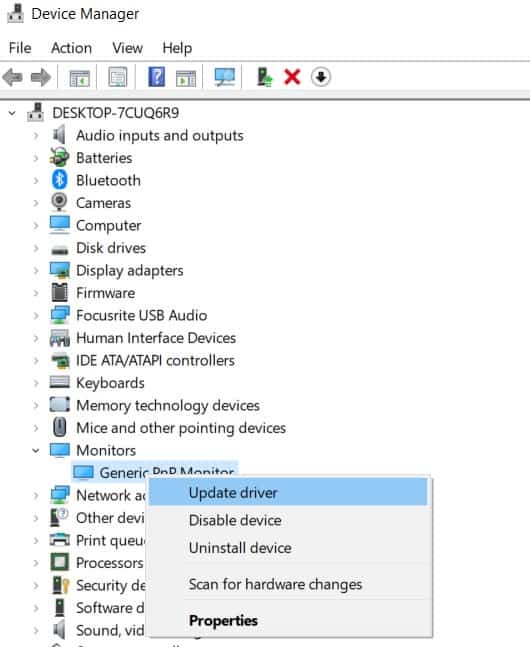This screenshot has height=647, width=530.
Task: Click the Bluetooth category icon
Action: click(59, 180)
